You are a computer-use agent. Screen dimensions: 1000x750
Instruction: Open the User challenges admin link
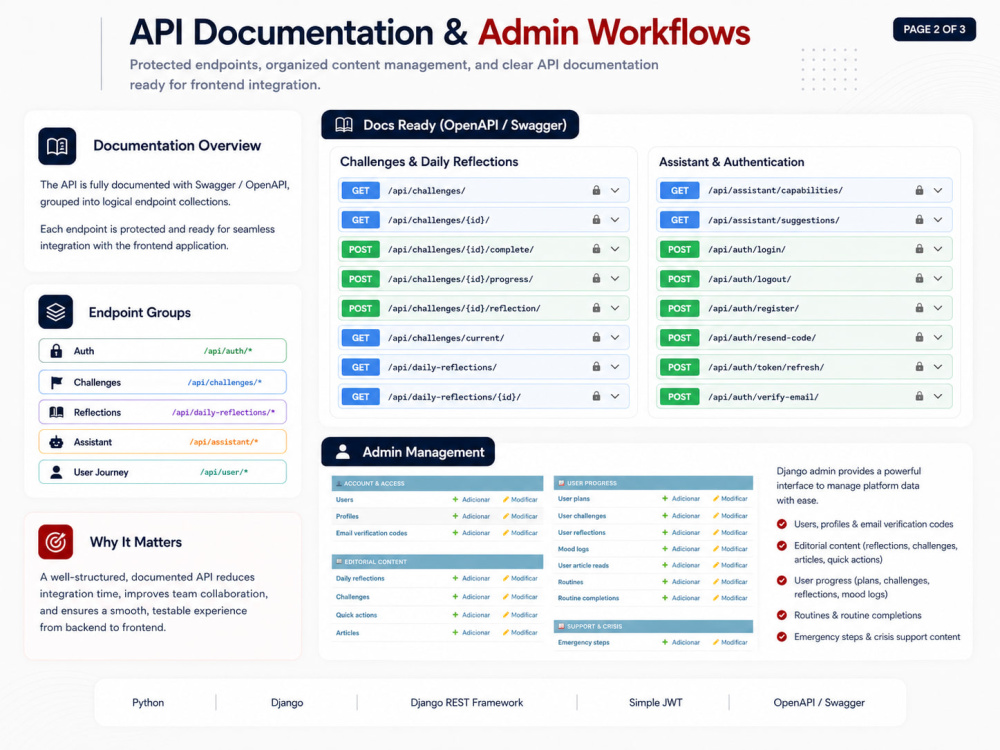[x=582, y=515]
